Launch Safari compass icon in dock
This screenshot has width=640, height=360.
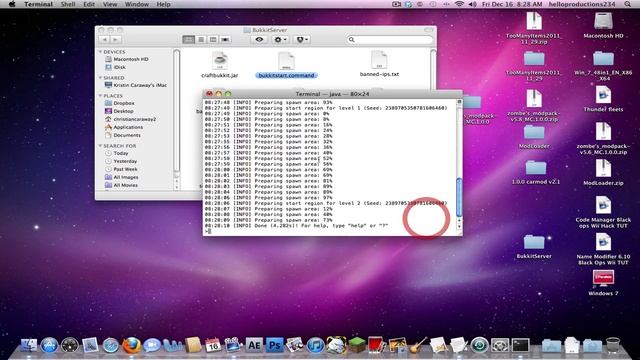pos(111,345)
